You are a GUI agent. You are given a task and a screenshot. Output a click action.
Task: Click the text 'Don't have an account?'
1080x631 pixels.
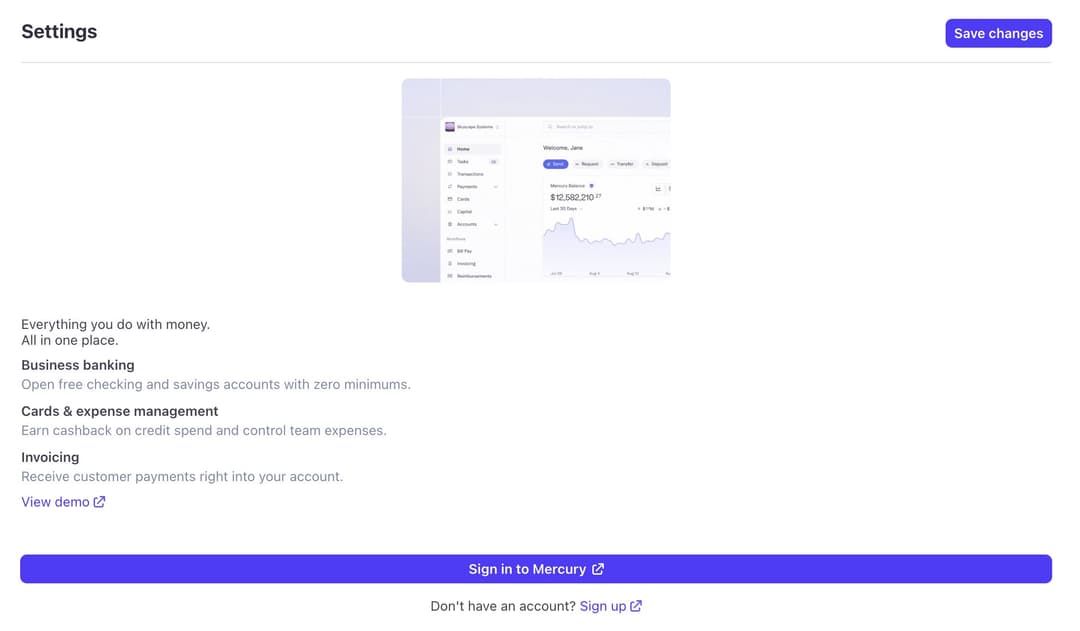point(503,606)
